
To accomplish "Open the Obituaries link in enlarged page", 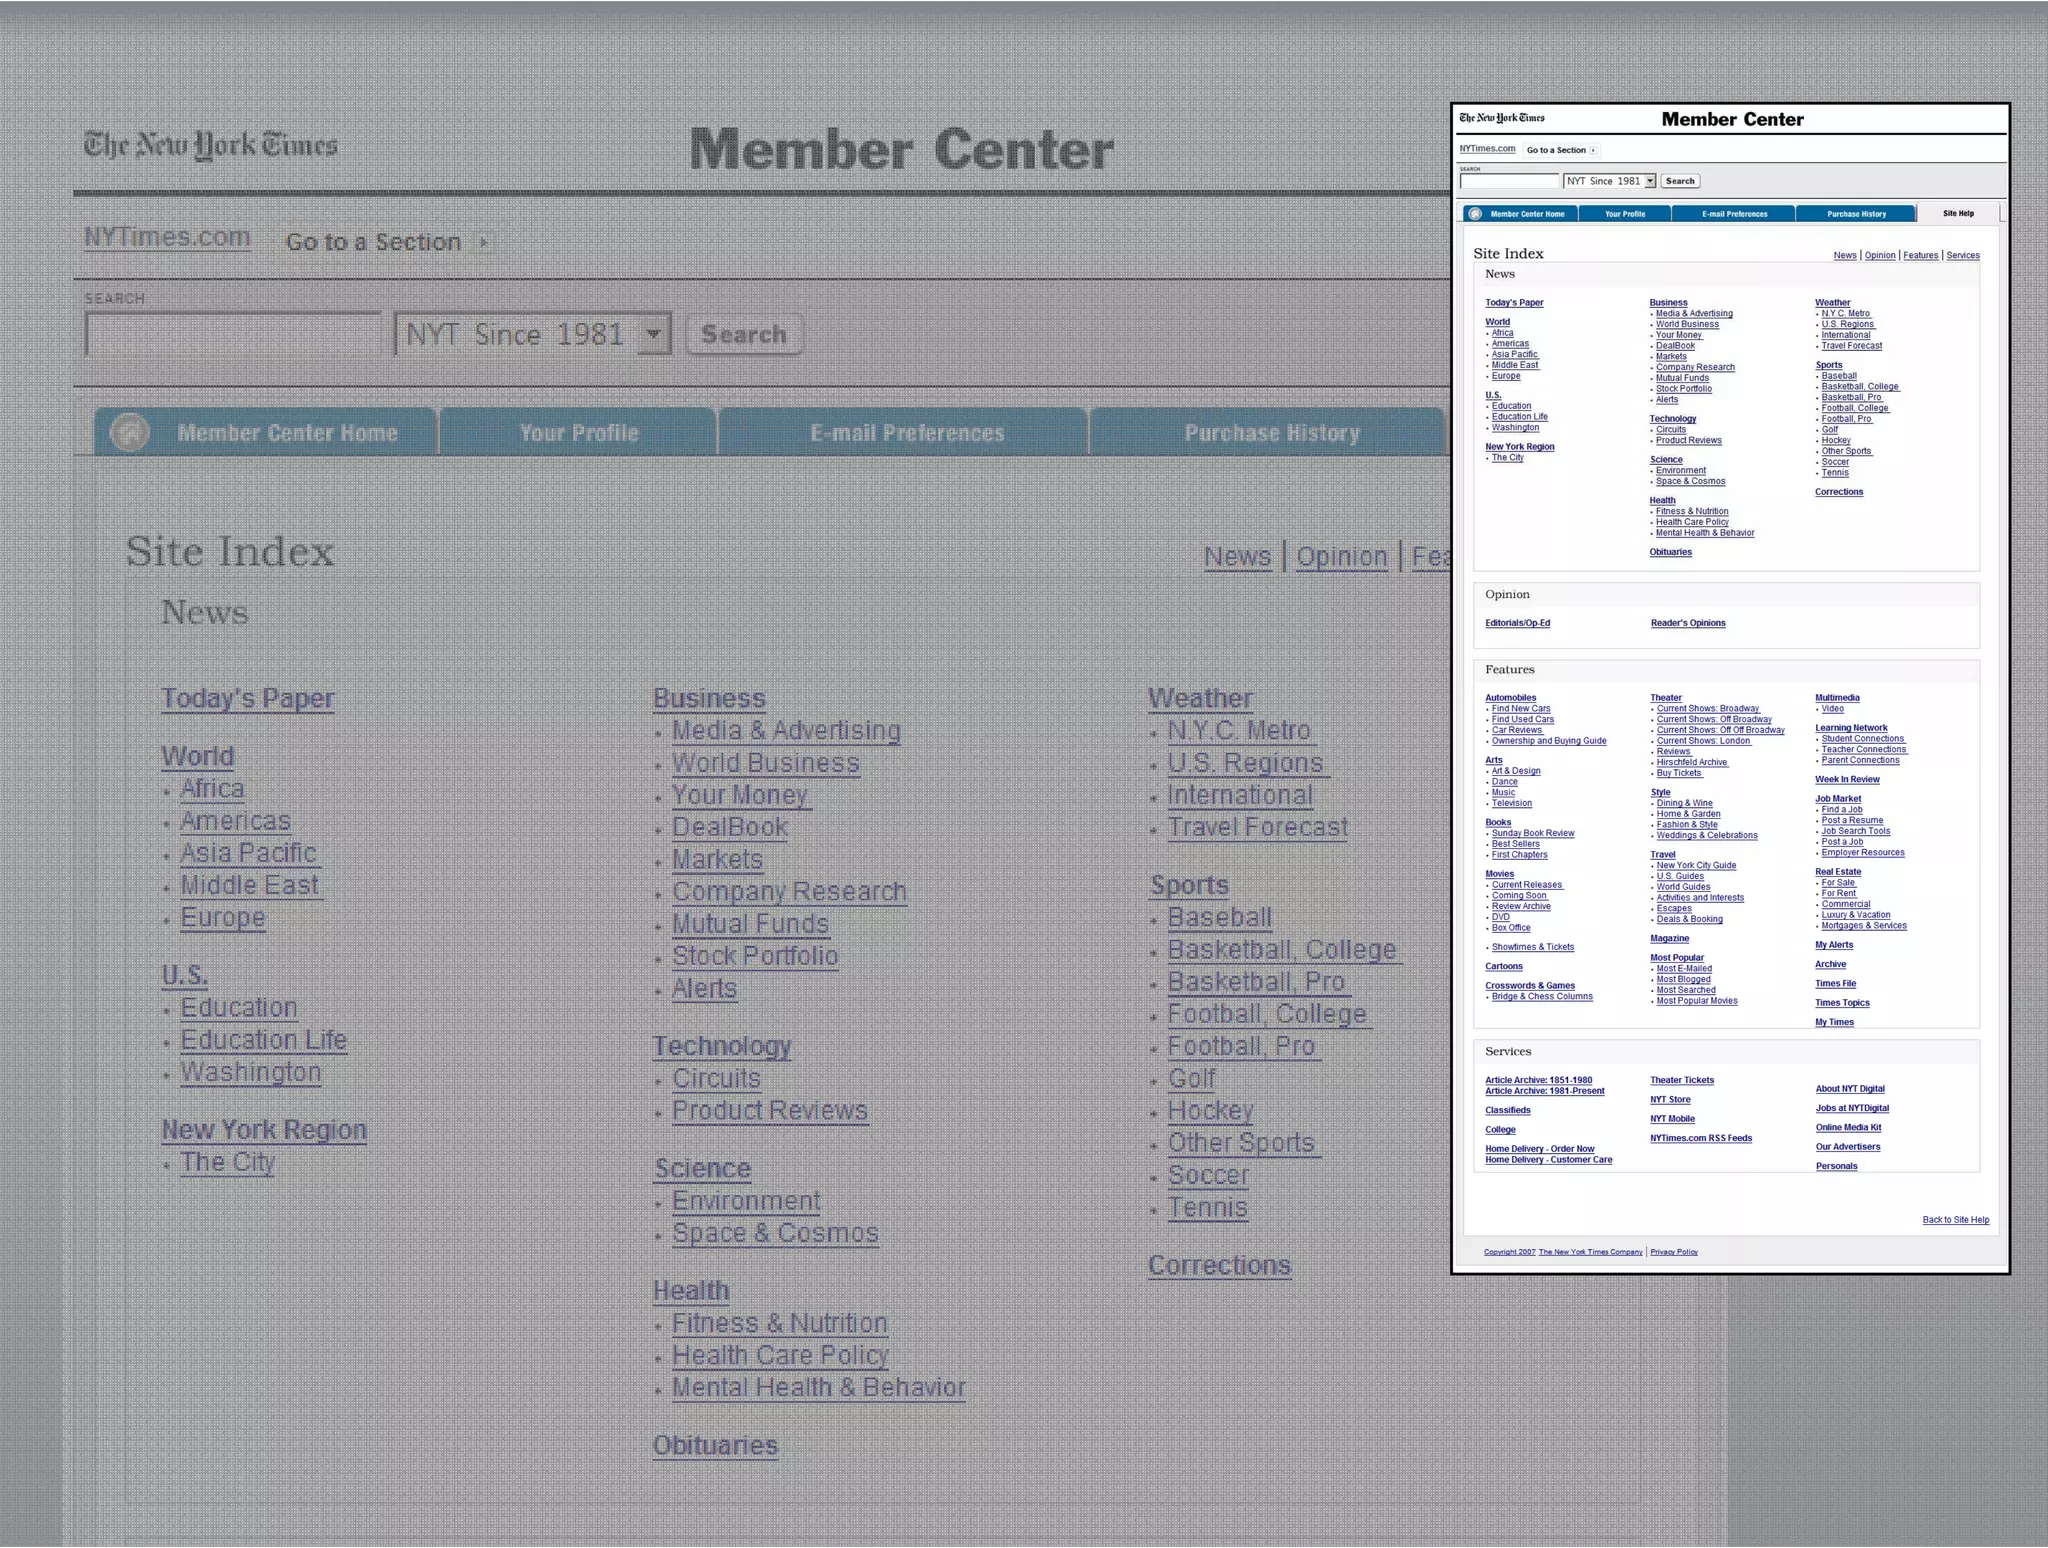I will pyautogui.click(x=715, y=1446).
